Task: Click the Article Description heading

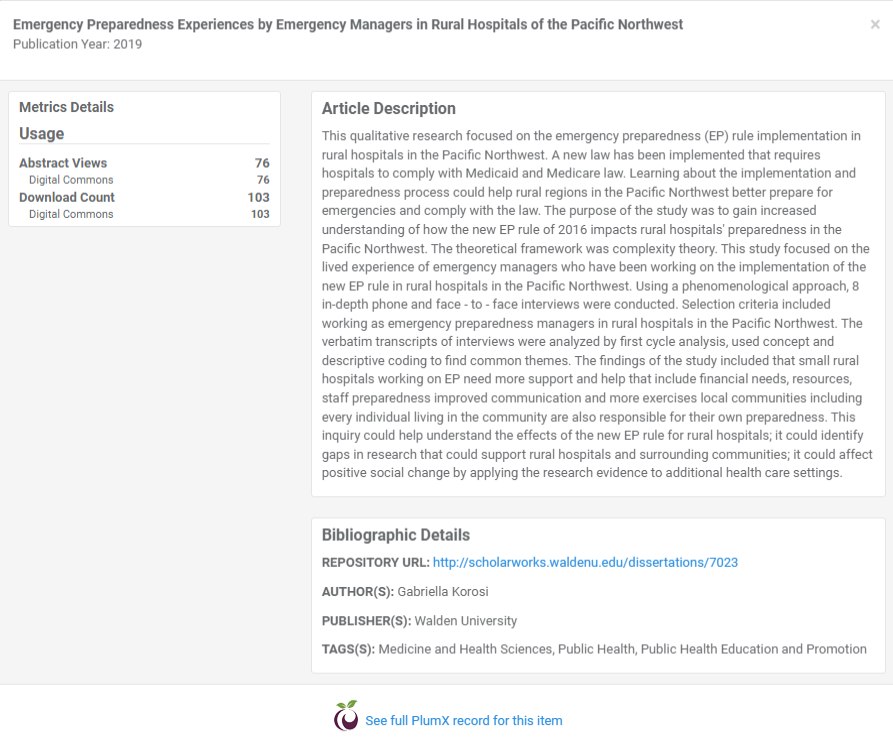Action: (x=388, y=108)
